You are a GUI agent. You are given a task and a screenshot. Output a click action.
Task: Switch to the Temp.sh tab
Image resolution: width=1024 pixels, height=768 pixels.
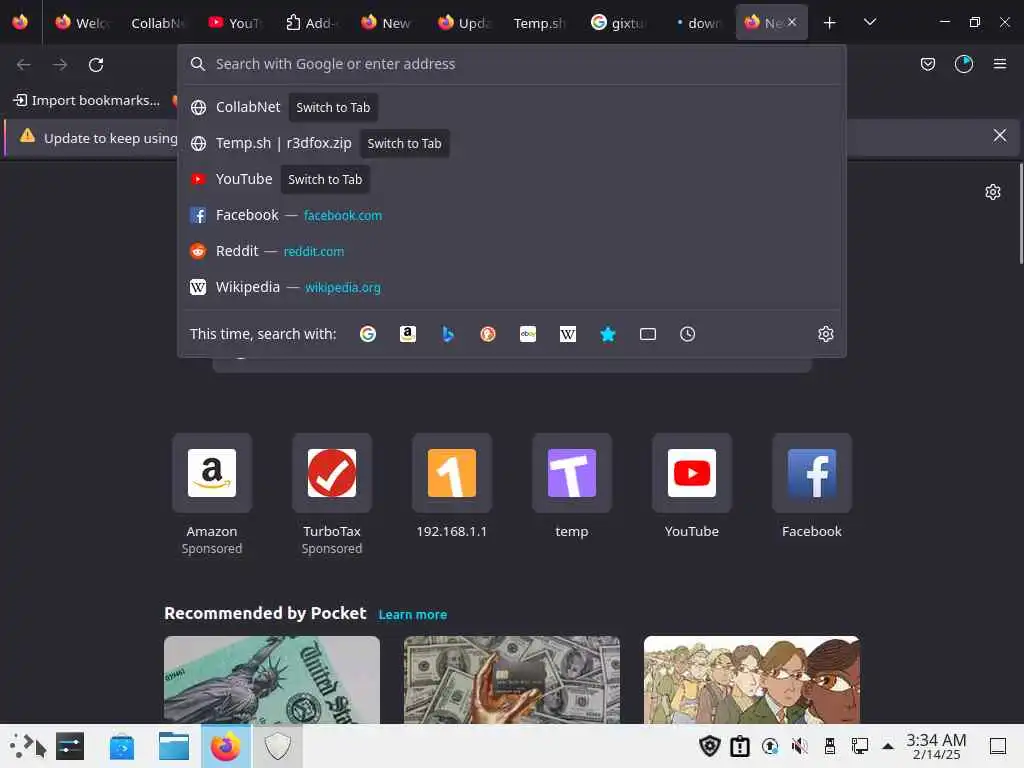pyautogui.click(x=539, y=23)
